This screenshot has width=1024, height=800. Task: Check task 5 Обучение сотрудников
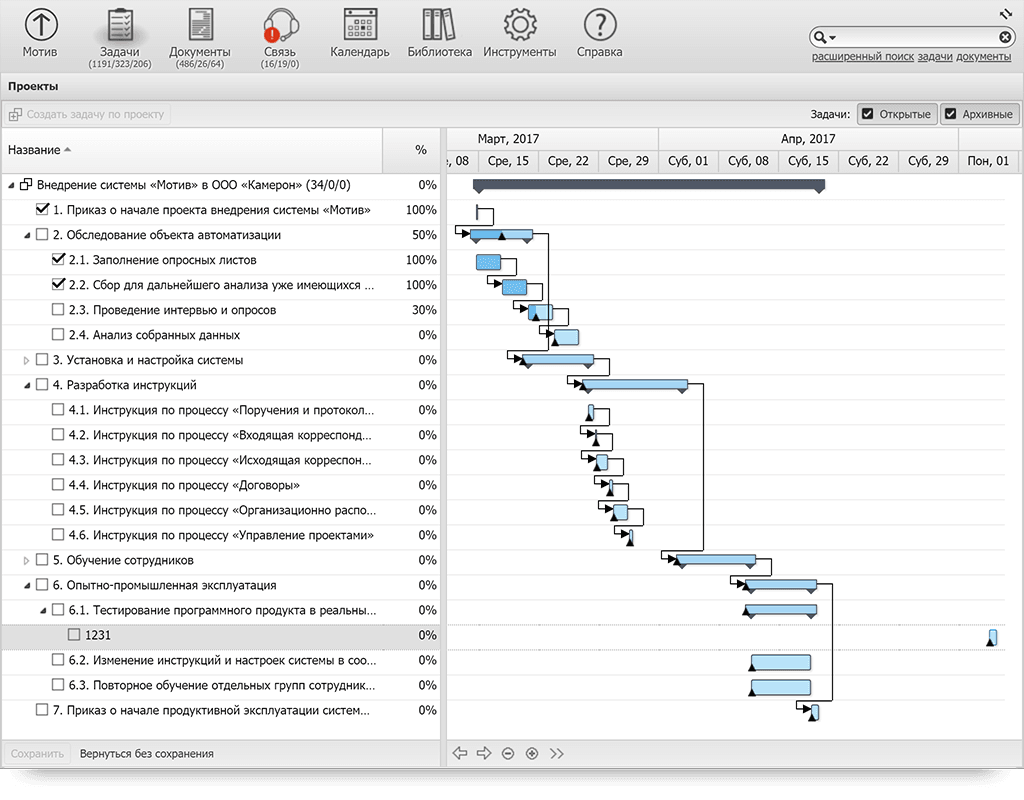[42, 560]
